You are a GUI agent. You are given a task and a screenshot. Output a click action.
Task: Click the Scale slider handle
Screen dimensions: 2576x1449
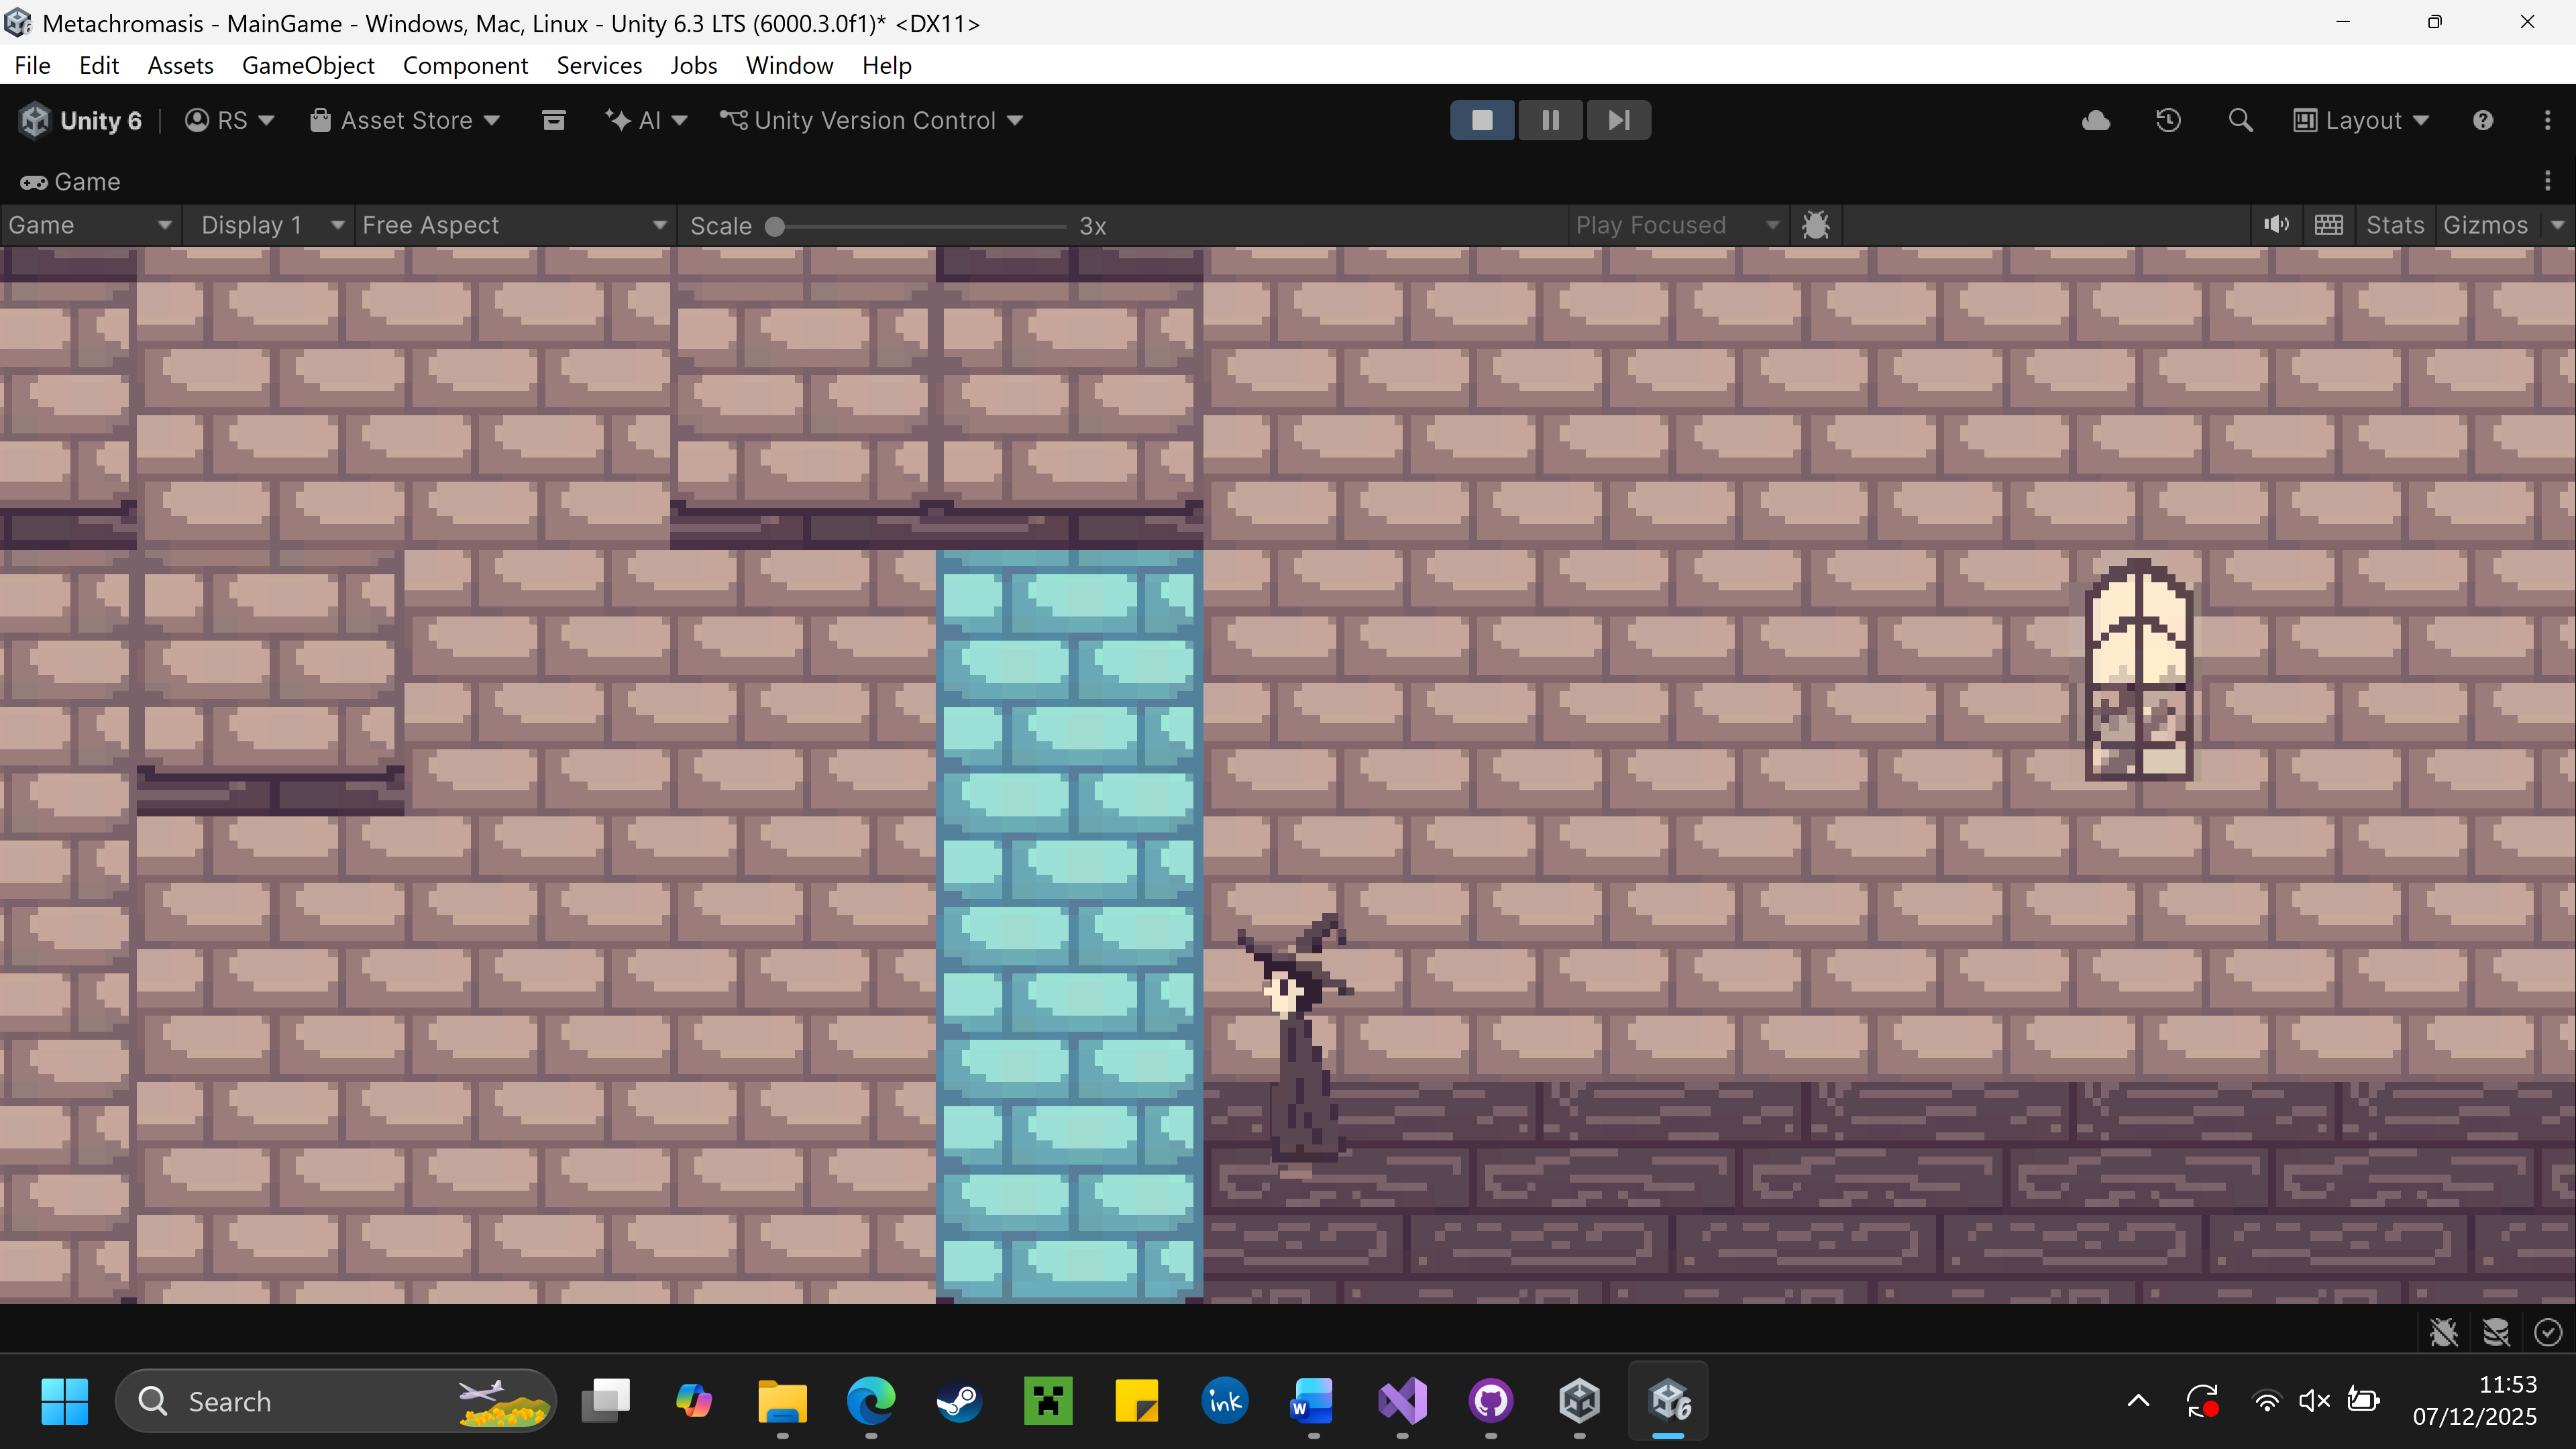coord(774,227)
